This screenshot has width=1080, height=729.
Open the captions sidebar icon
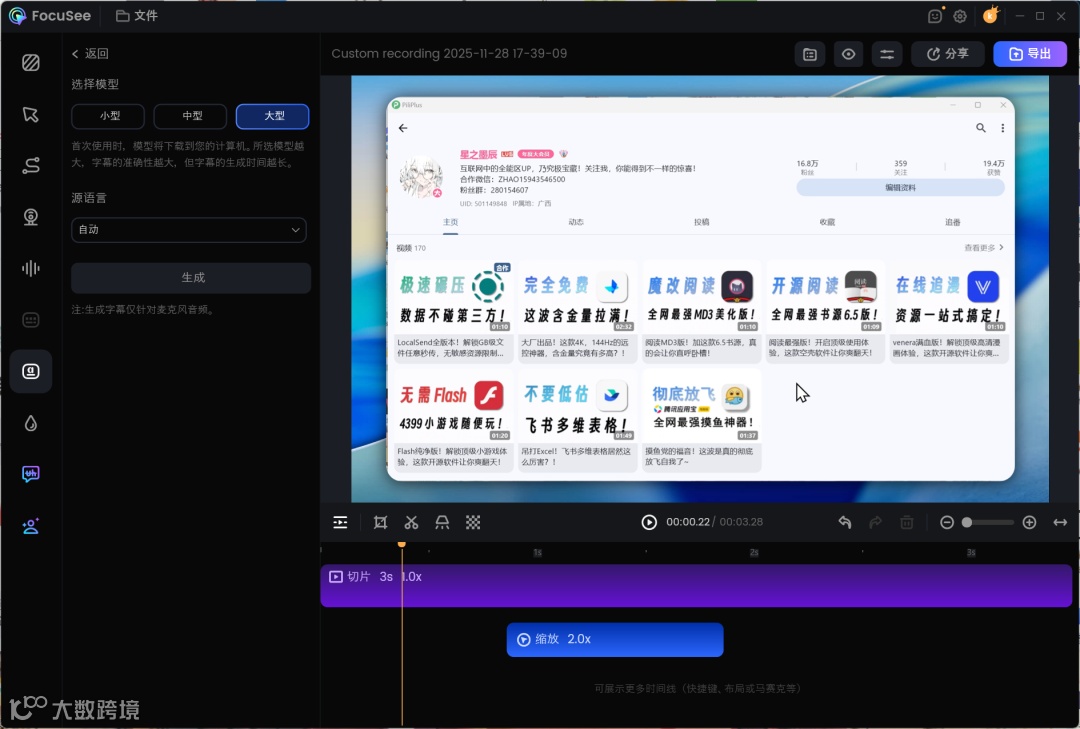(30, 371)
